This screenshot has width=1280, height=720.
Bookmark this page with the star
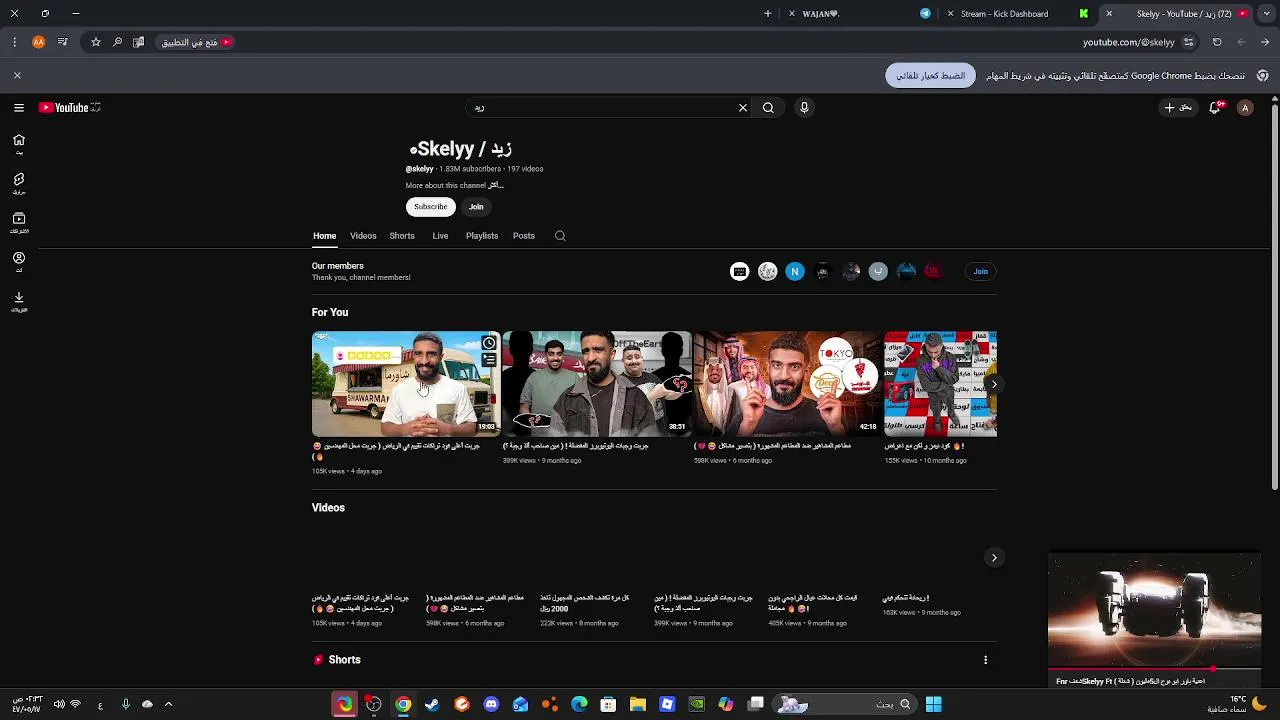click(x=96, y=42)
